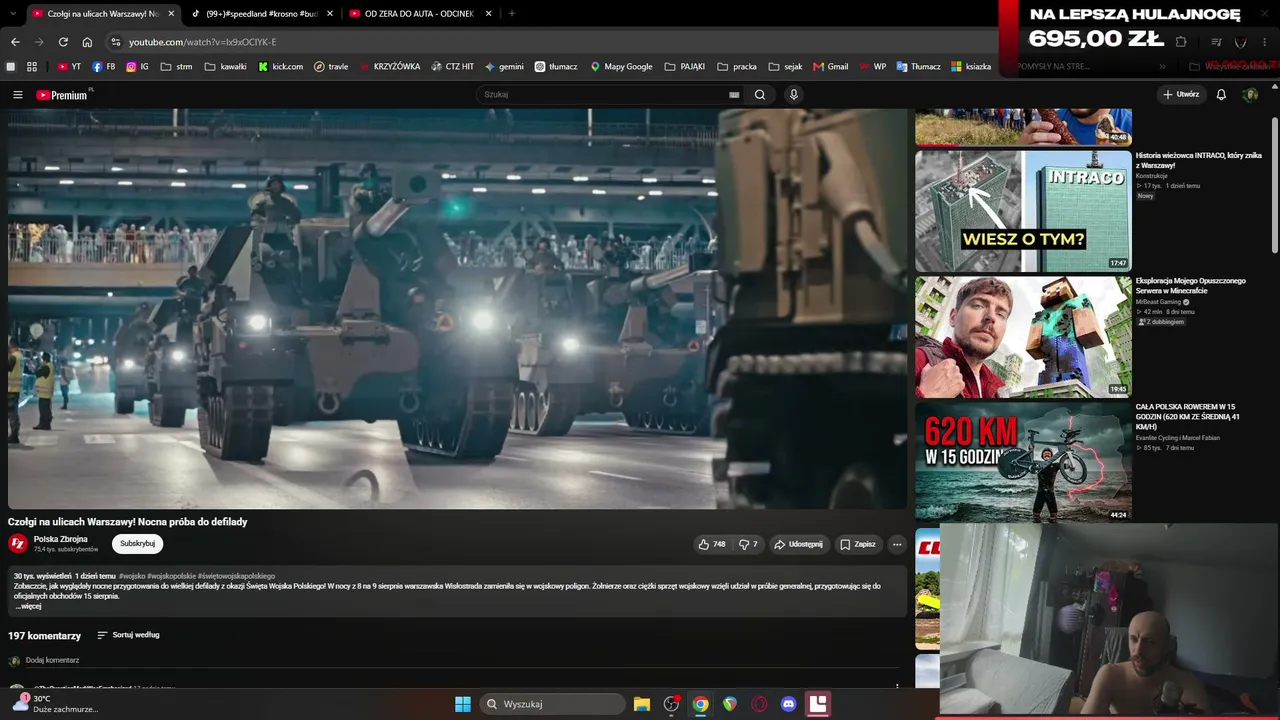Viewport: 1280px width, 720px height.
Task: Click the Windows taskbar Wyszukaj search box
Action: pyautogui.click(x=552, y=704)
